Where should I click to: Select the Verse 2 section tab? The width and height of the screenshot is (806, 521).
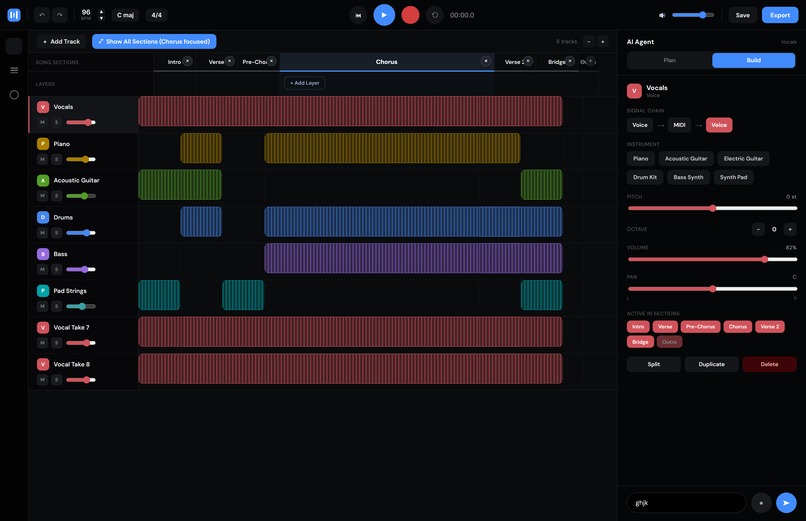514,62
